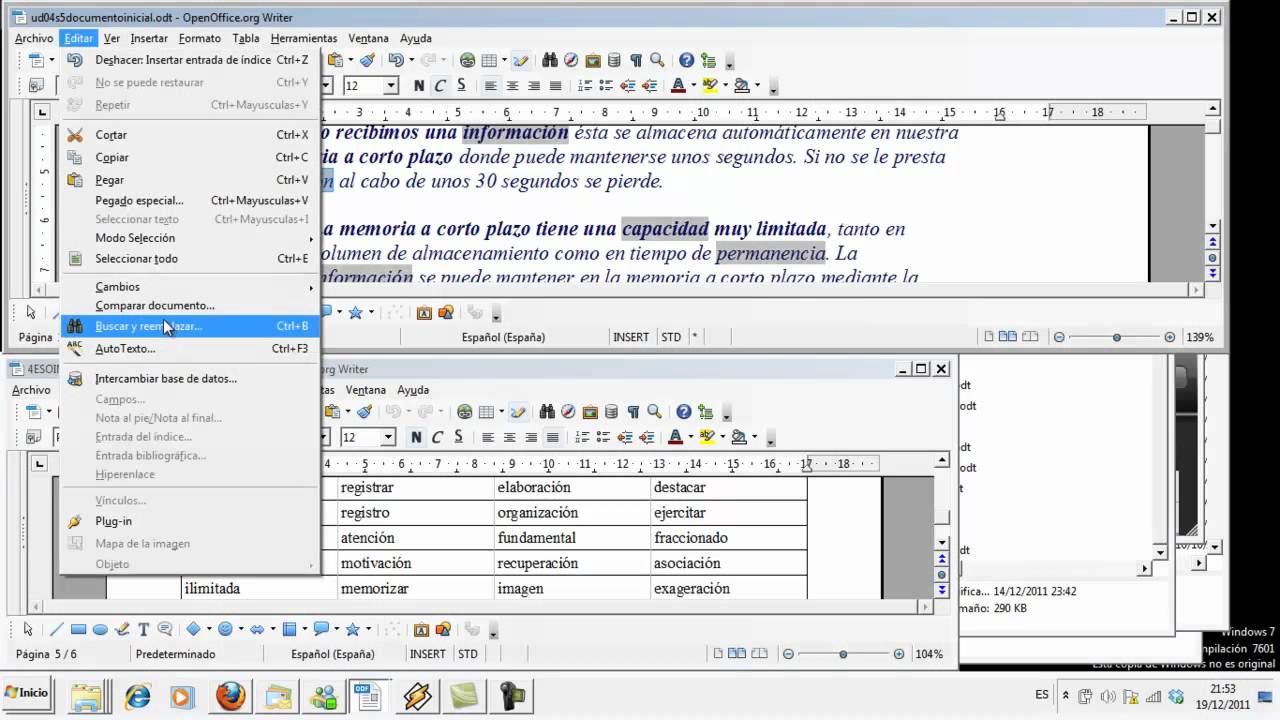The width and height of the screenshot is (1280, 720).
Task: Click INSERT mode in top window status bar
Action: pyautogui.click(x=631, y=337)
